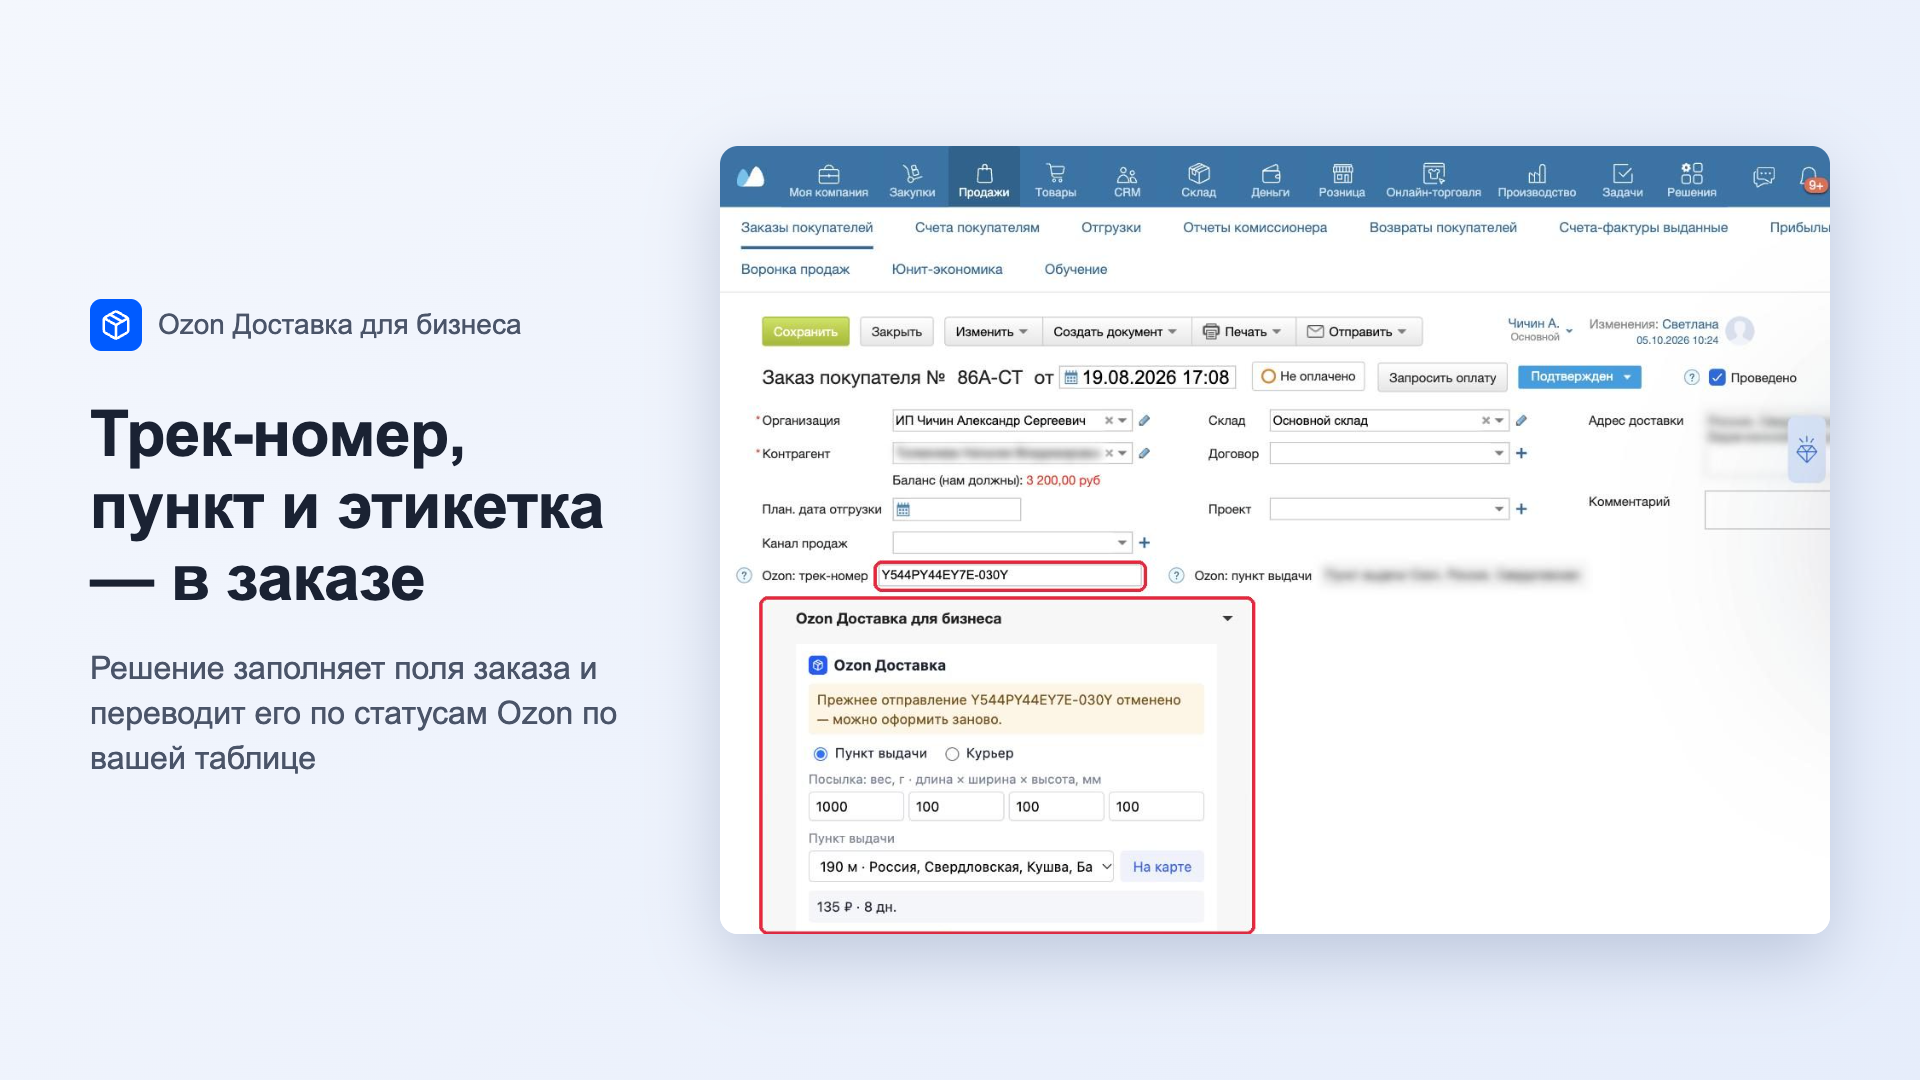
Task: Open the Решения apps icon
Action: point(1691,174)
